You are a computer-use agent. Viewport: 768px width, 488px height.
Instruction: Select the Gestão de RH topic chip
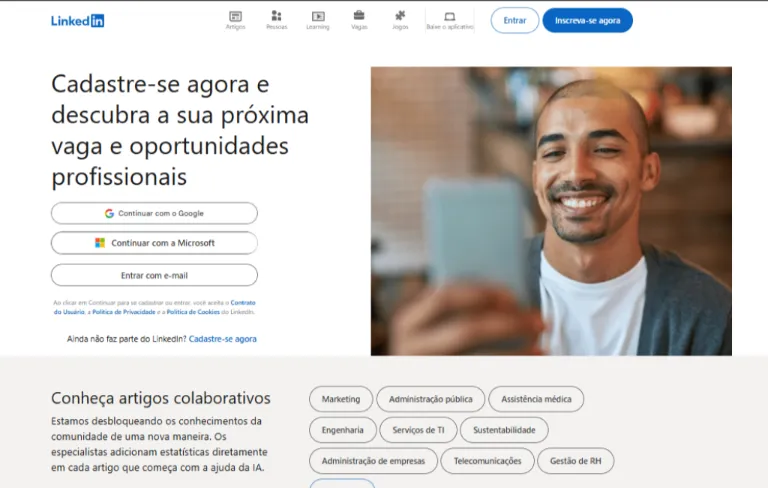[575, 461]
